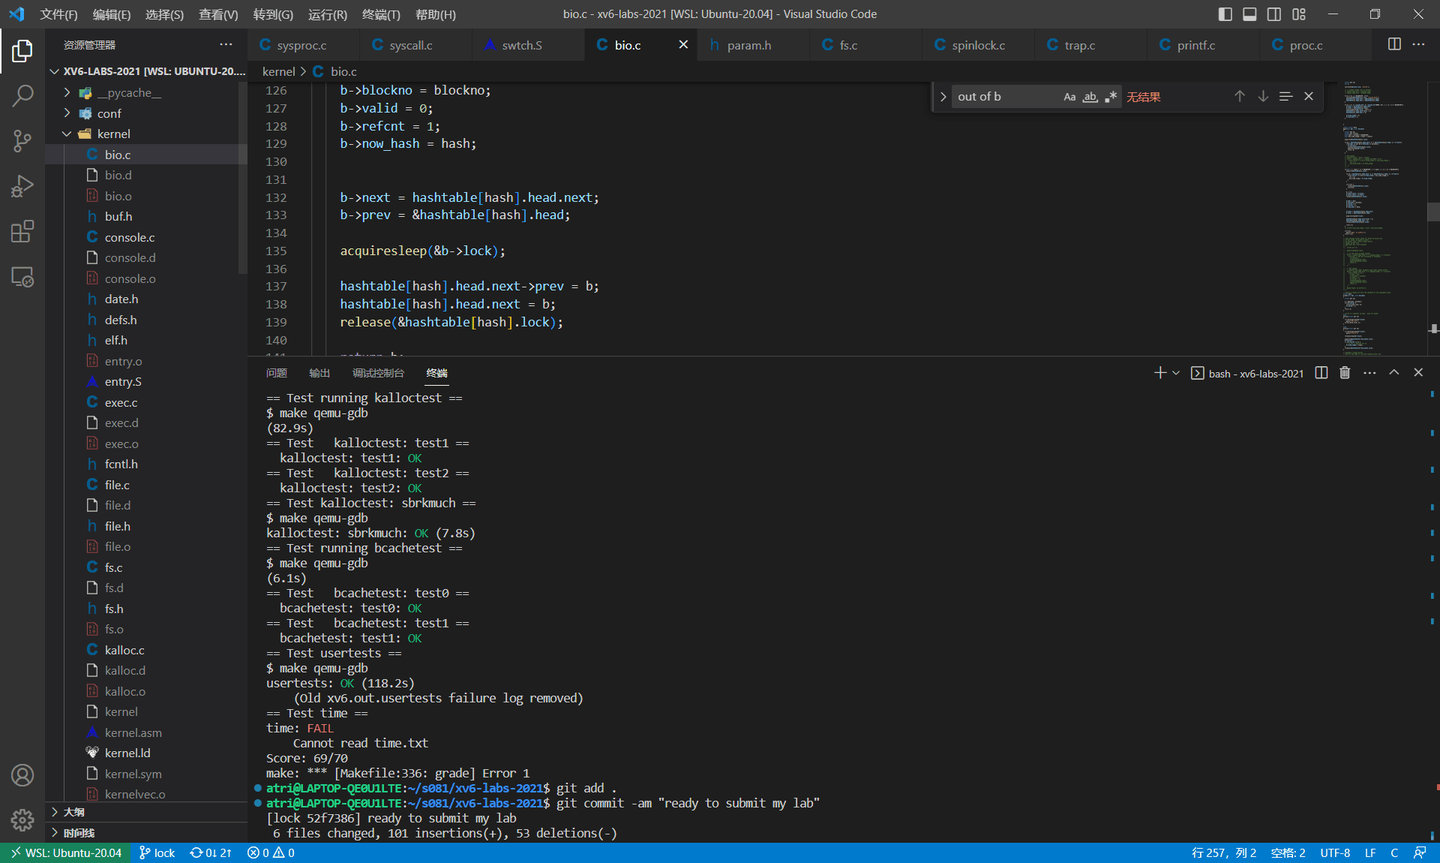Toggle Match Case in find widget
1440x863 pixels.
1069,97
